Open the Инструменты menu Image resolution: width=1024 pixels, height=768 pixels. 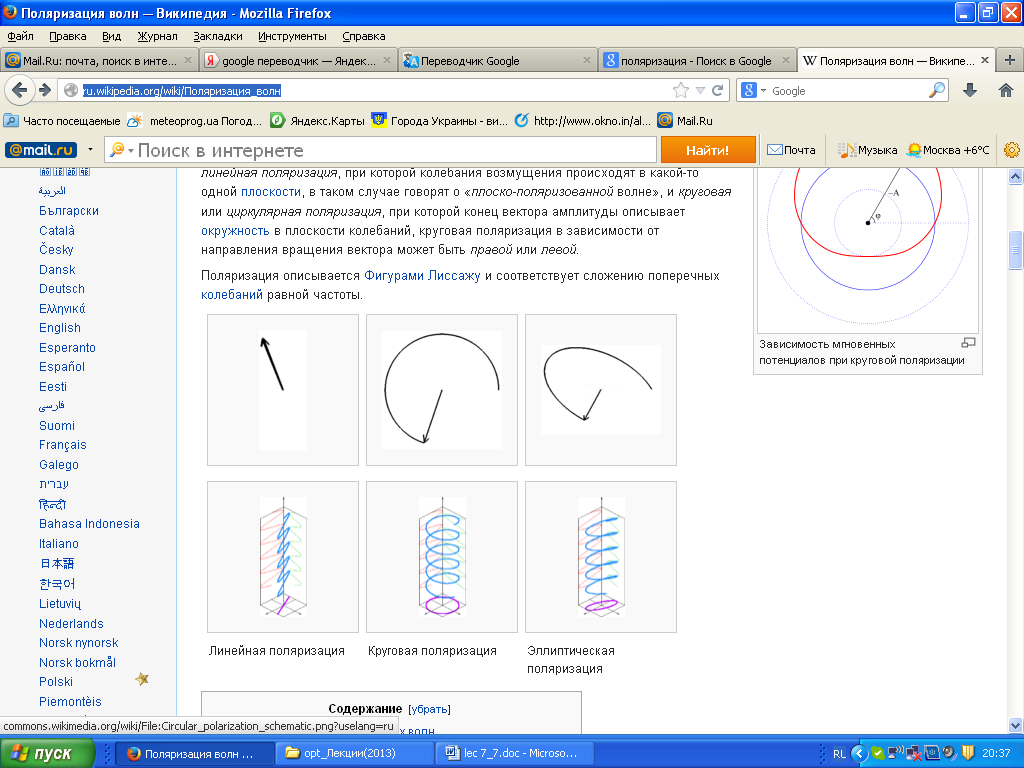[292, 36]
